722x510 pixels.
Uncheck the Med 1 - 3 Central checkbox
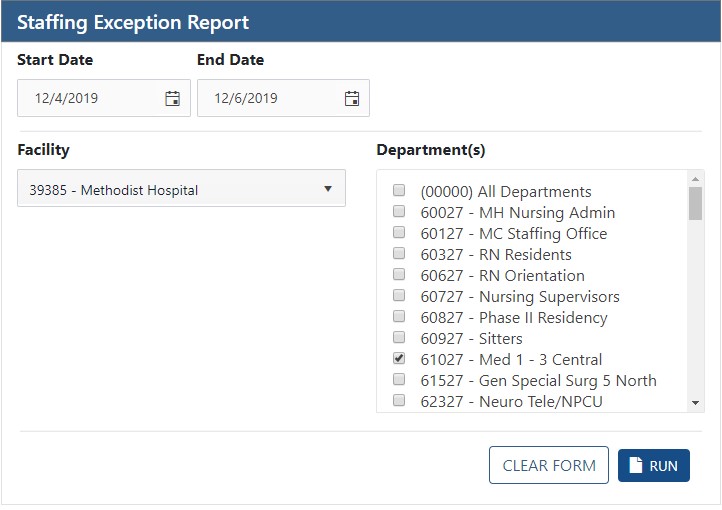(399, 359)
